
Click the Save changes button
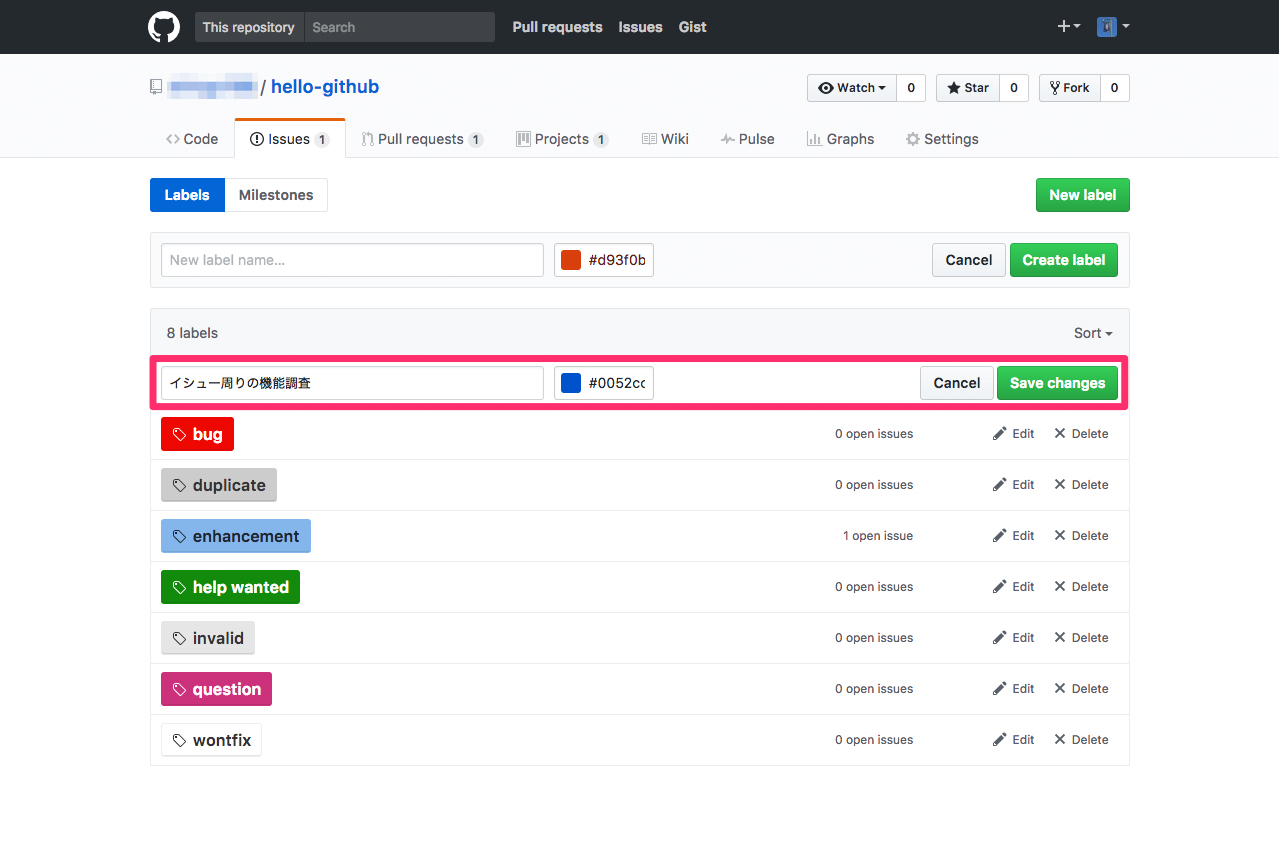pyautogui.click(x=1057, y=383)
